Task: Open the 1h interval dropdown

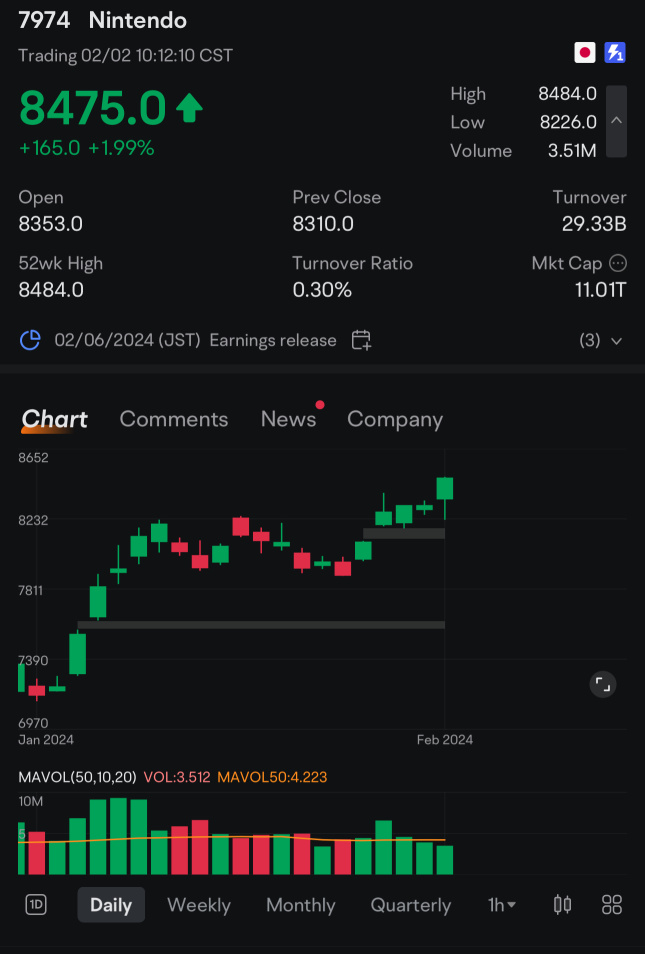Action: (x=502, y=905)
